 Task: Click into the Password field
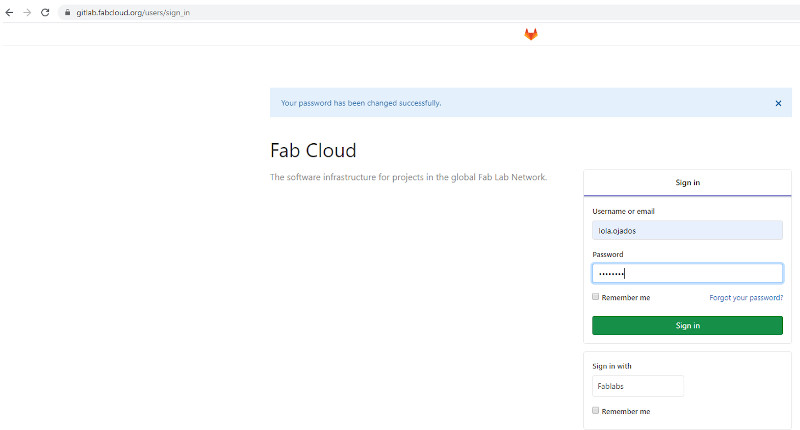pyautogui.click(x=687, y=273)
